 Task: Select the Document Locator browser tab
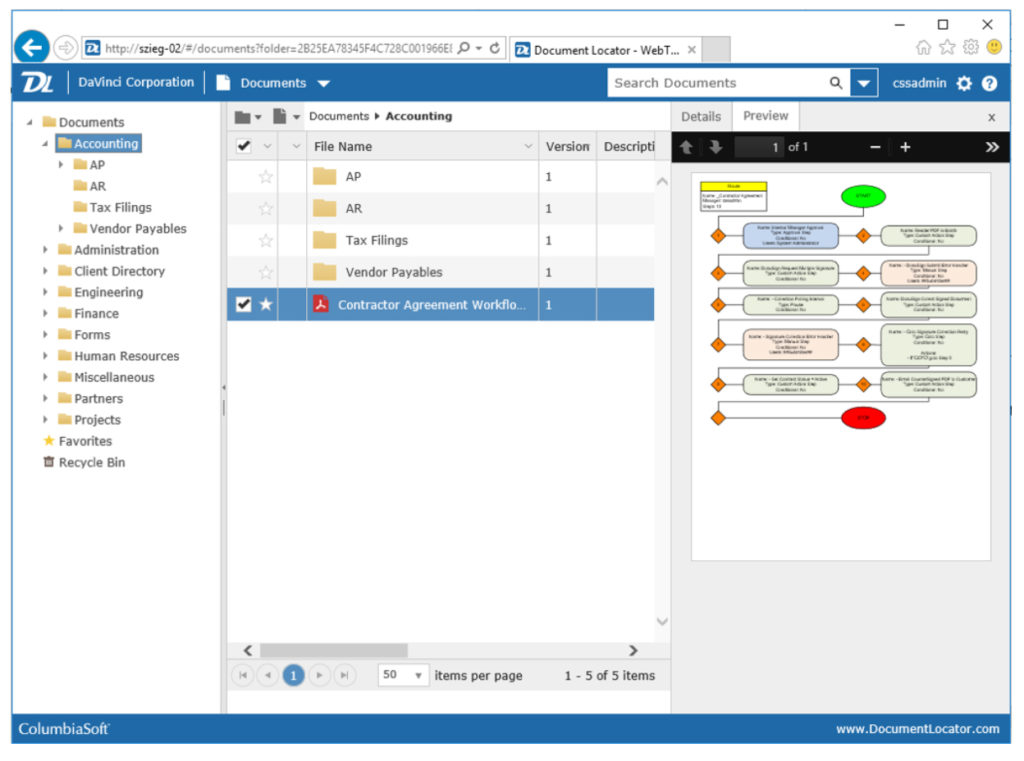(605, 50)
